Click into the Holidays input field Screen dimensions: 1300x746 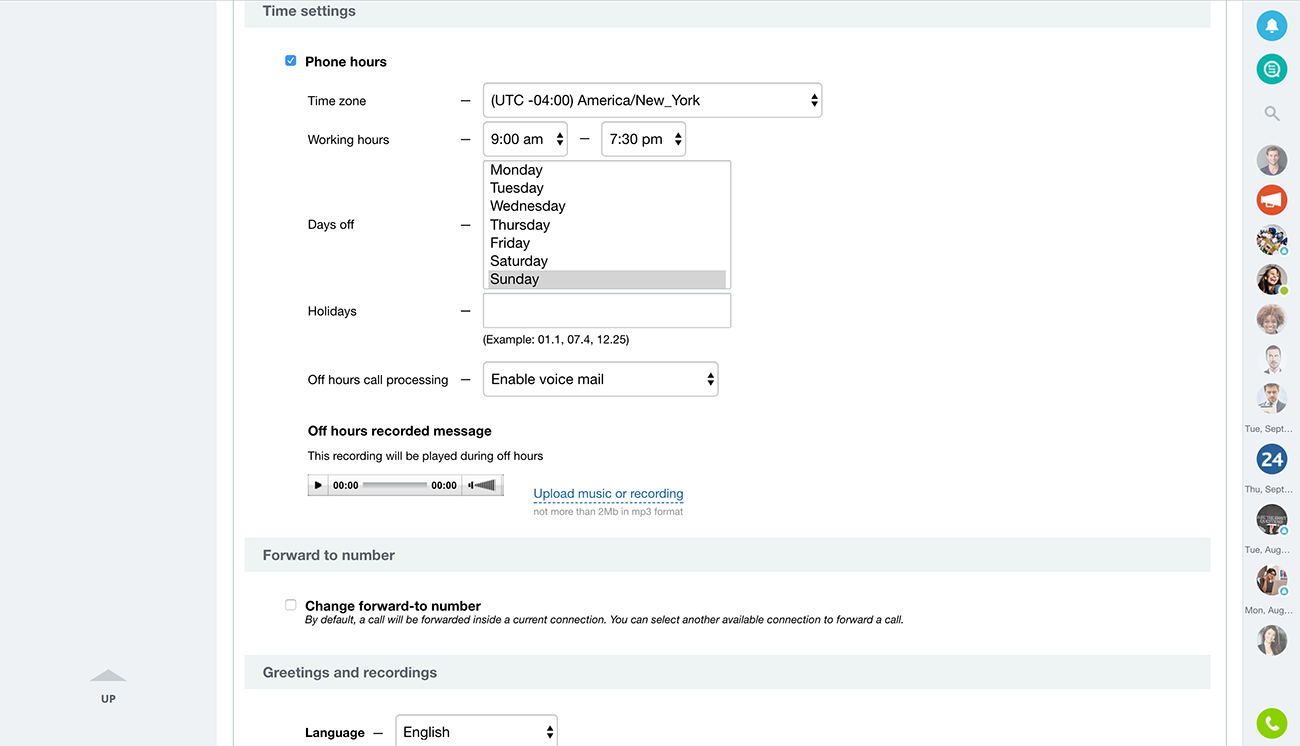click(606, 311)
